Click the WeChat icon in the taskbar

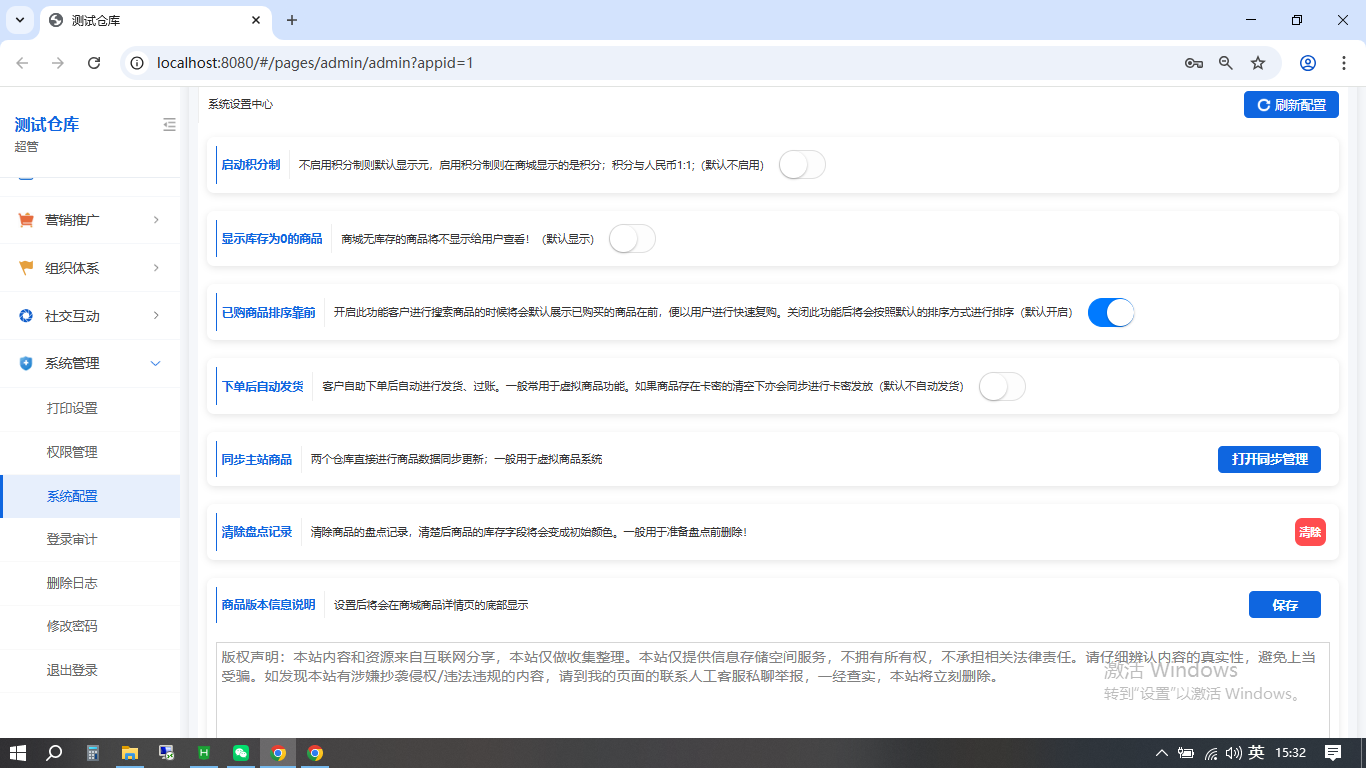click(x=240, y=753)
